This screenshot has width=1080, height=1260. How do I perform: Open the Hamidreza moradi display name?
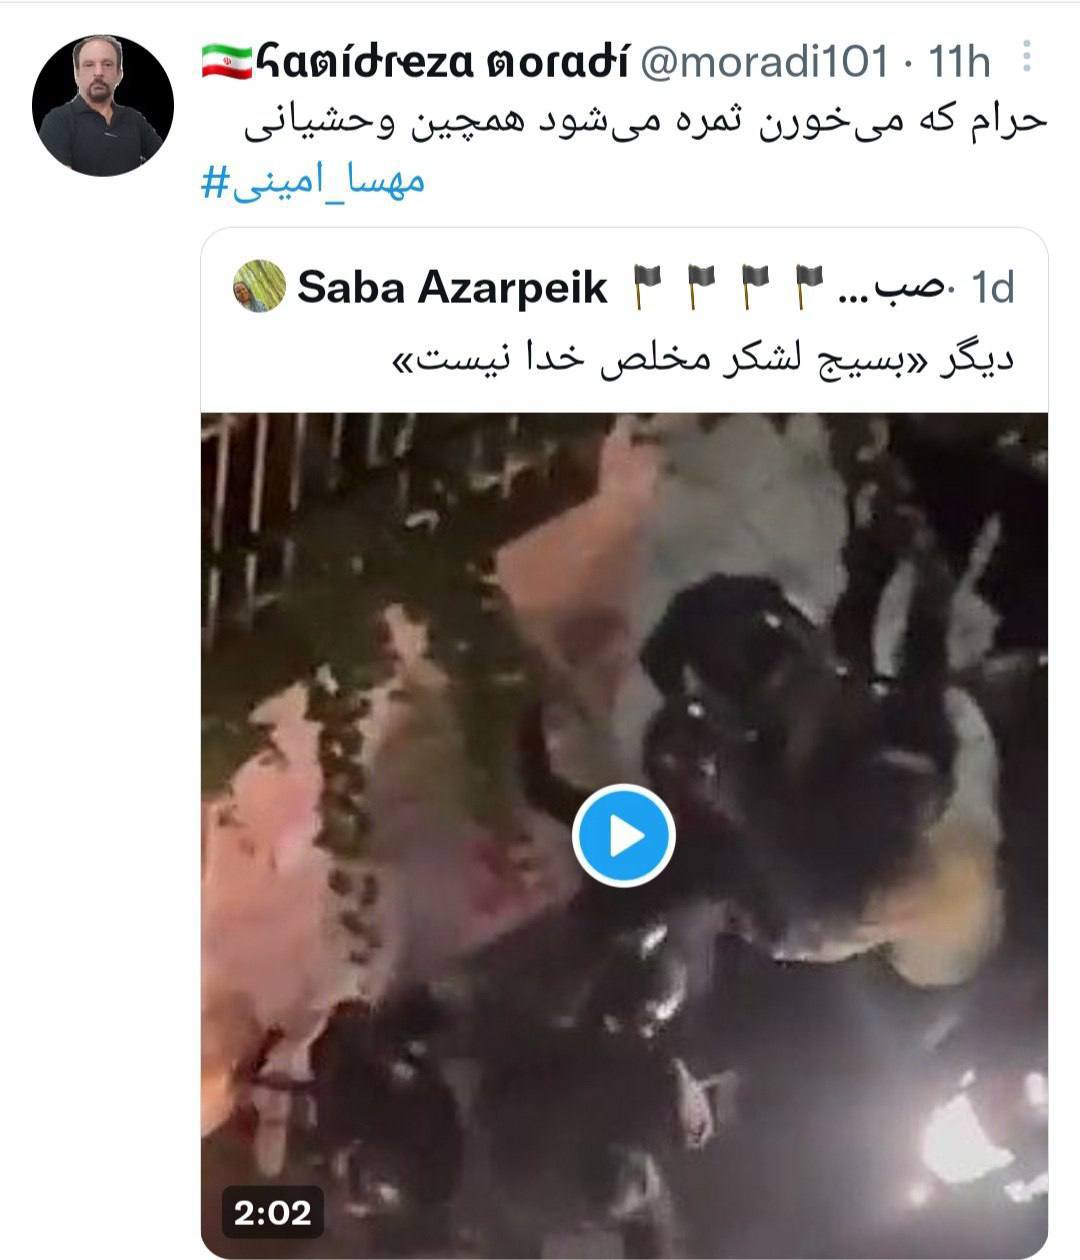443,62
